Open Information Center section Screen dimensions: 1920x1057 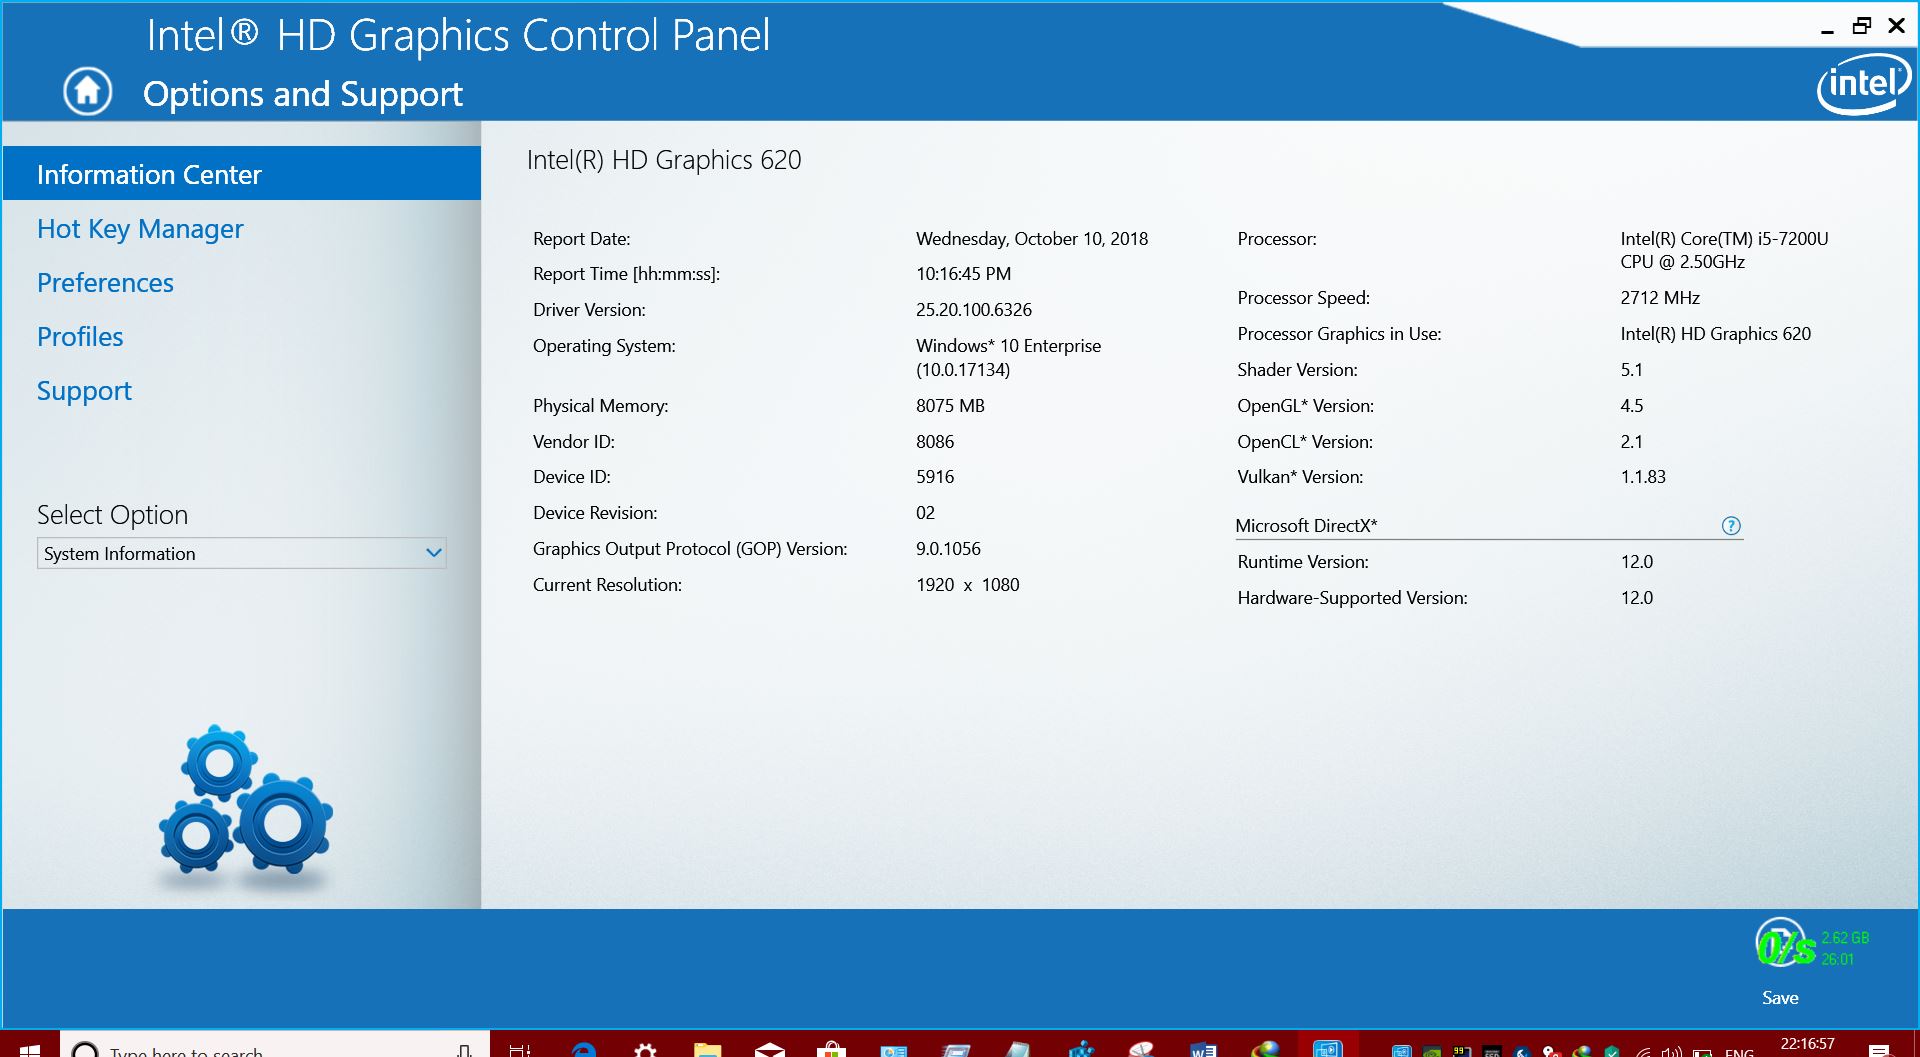tap(242, 174)
